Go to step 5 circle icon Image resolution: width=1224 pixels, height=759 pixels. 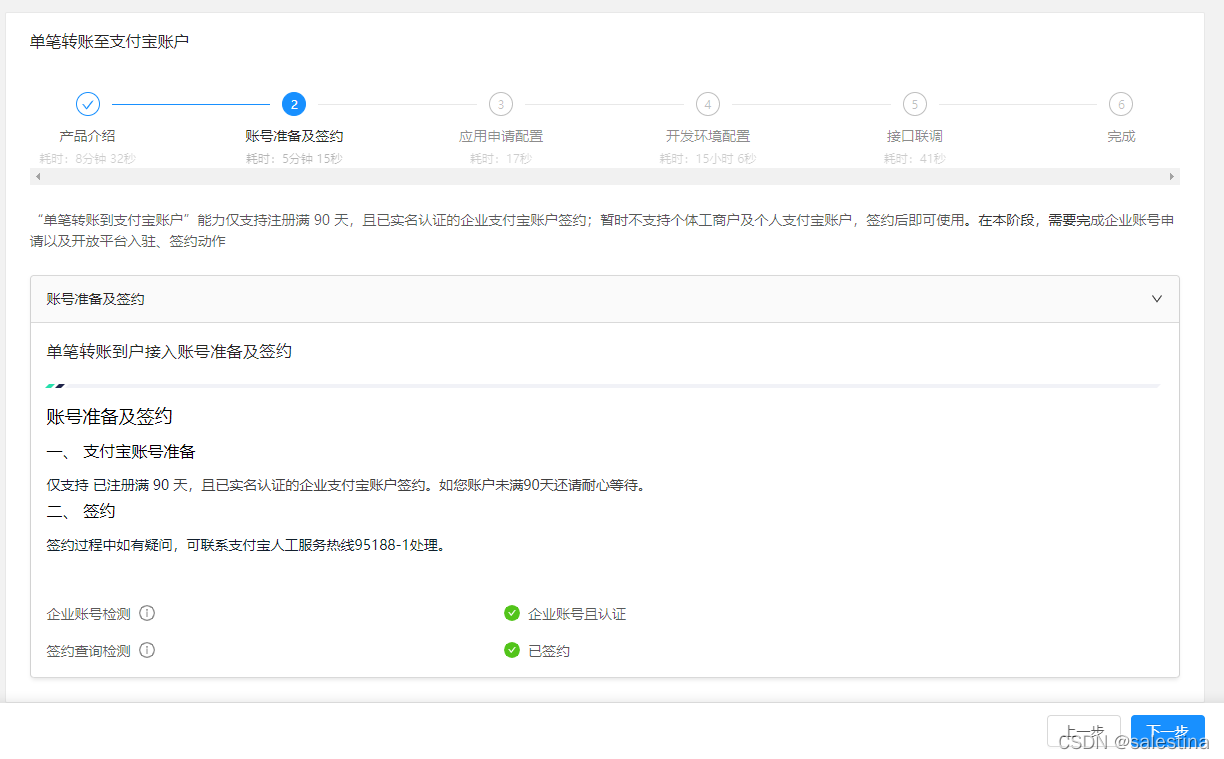pyautogui.click(x=914, y=104)
